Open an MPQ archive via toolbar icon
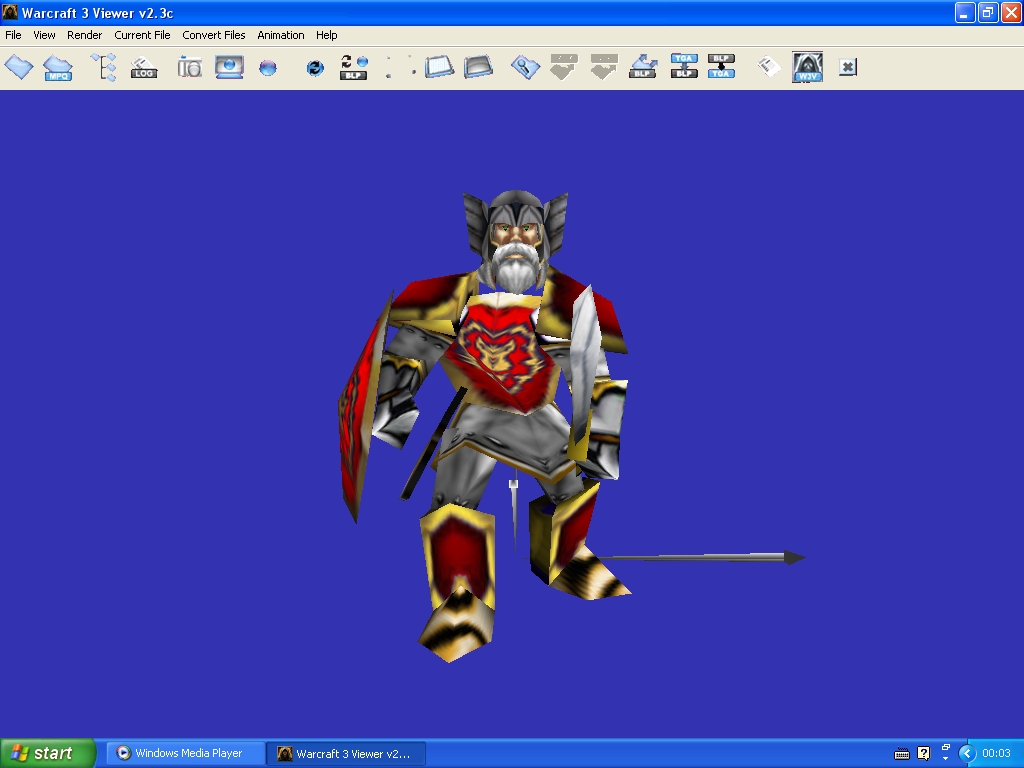1024x768 pixels. coord(57,67)
